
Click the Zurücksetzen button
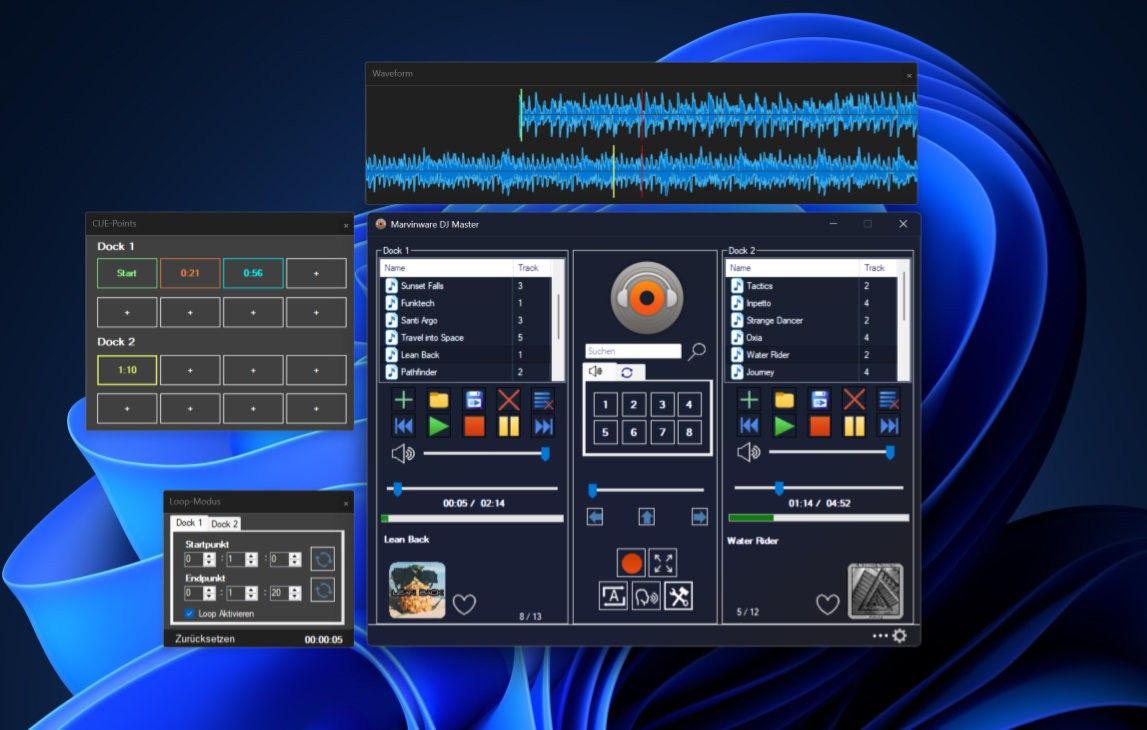pyautogui.click(x=203, y=639)
